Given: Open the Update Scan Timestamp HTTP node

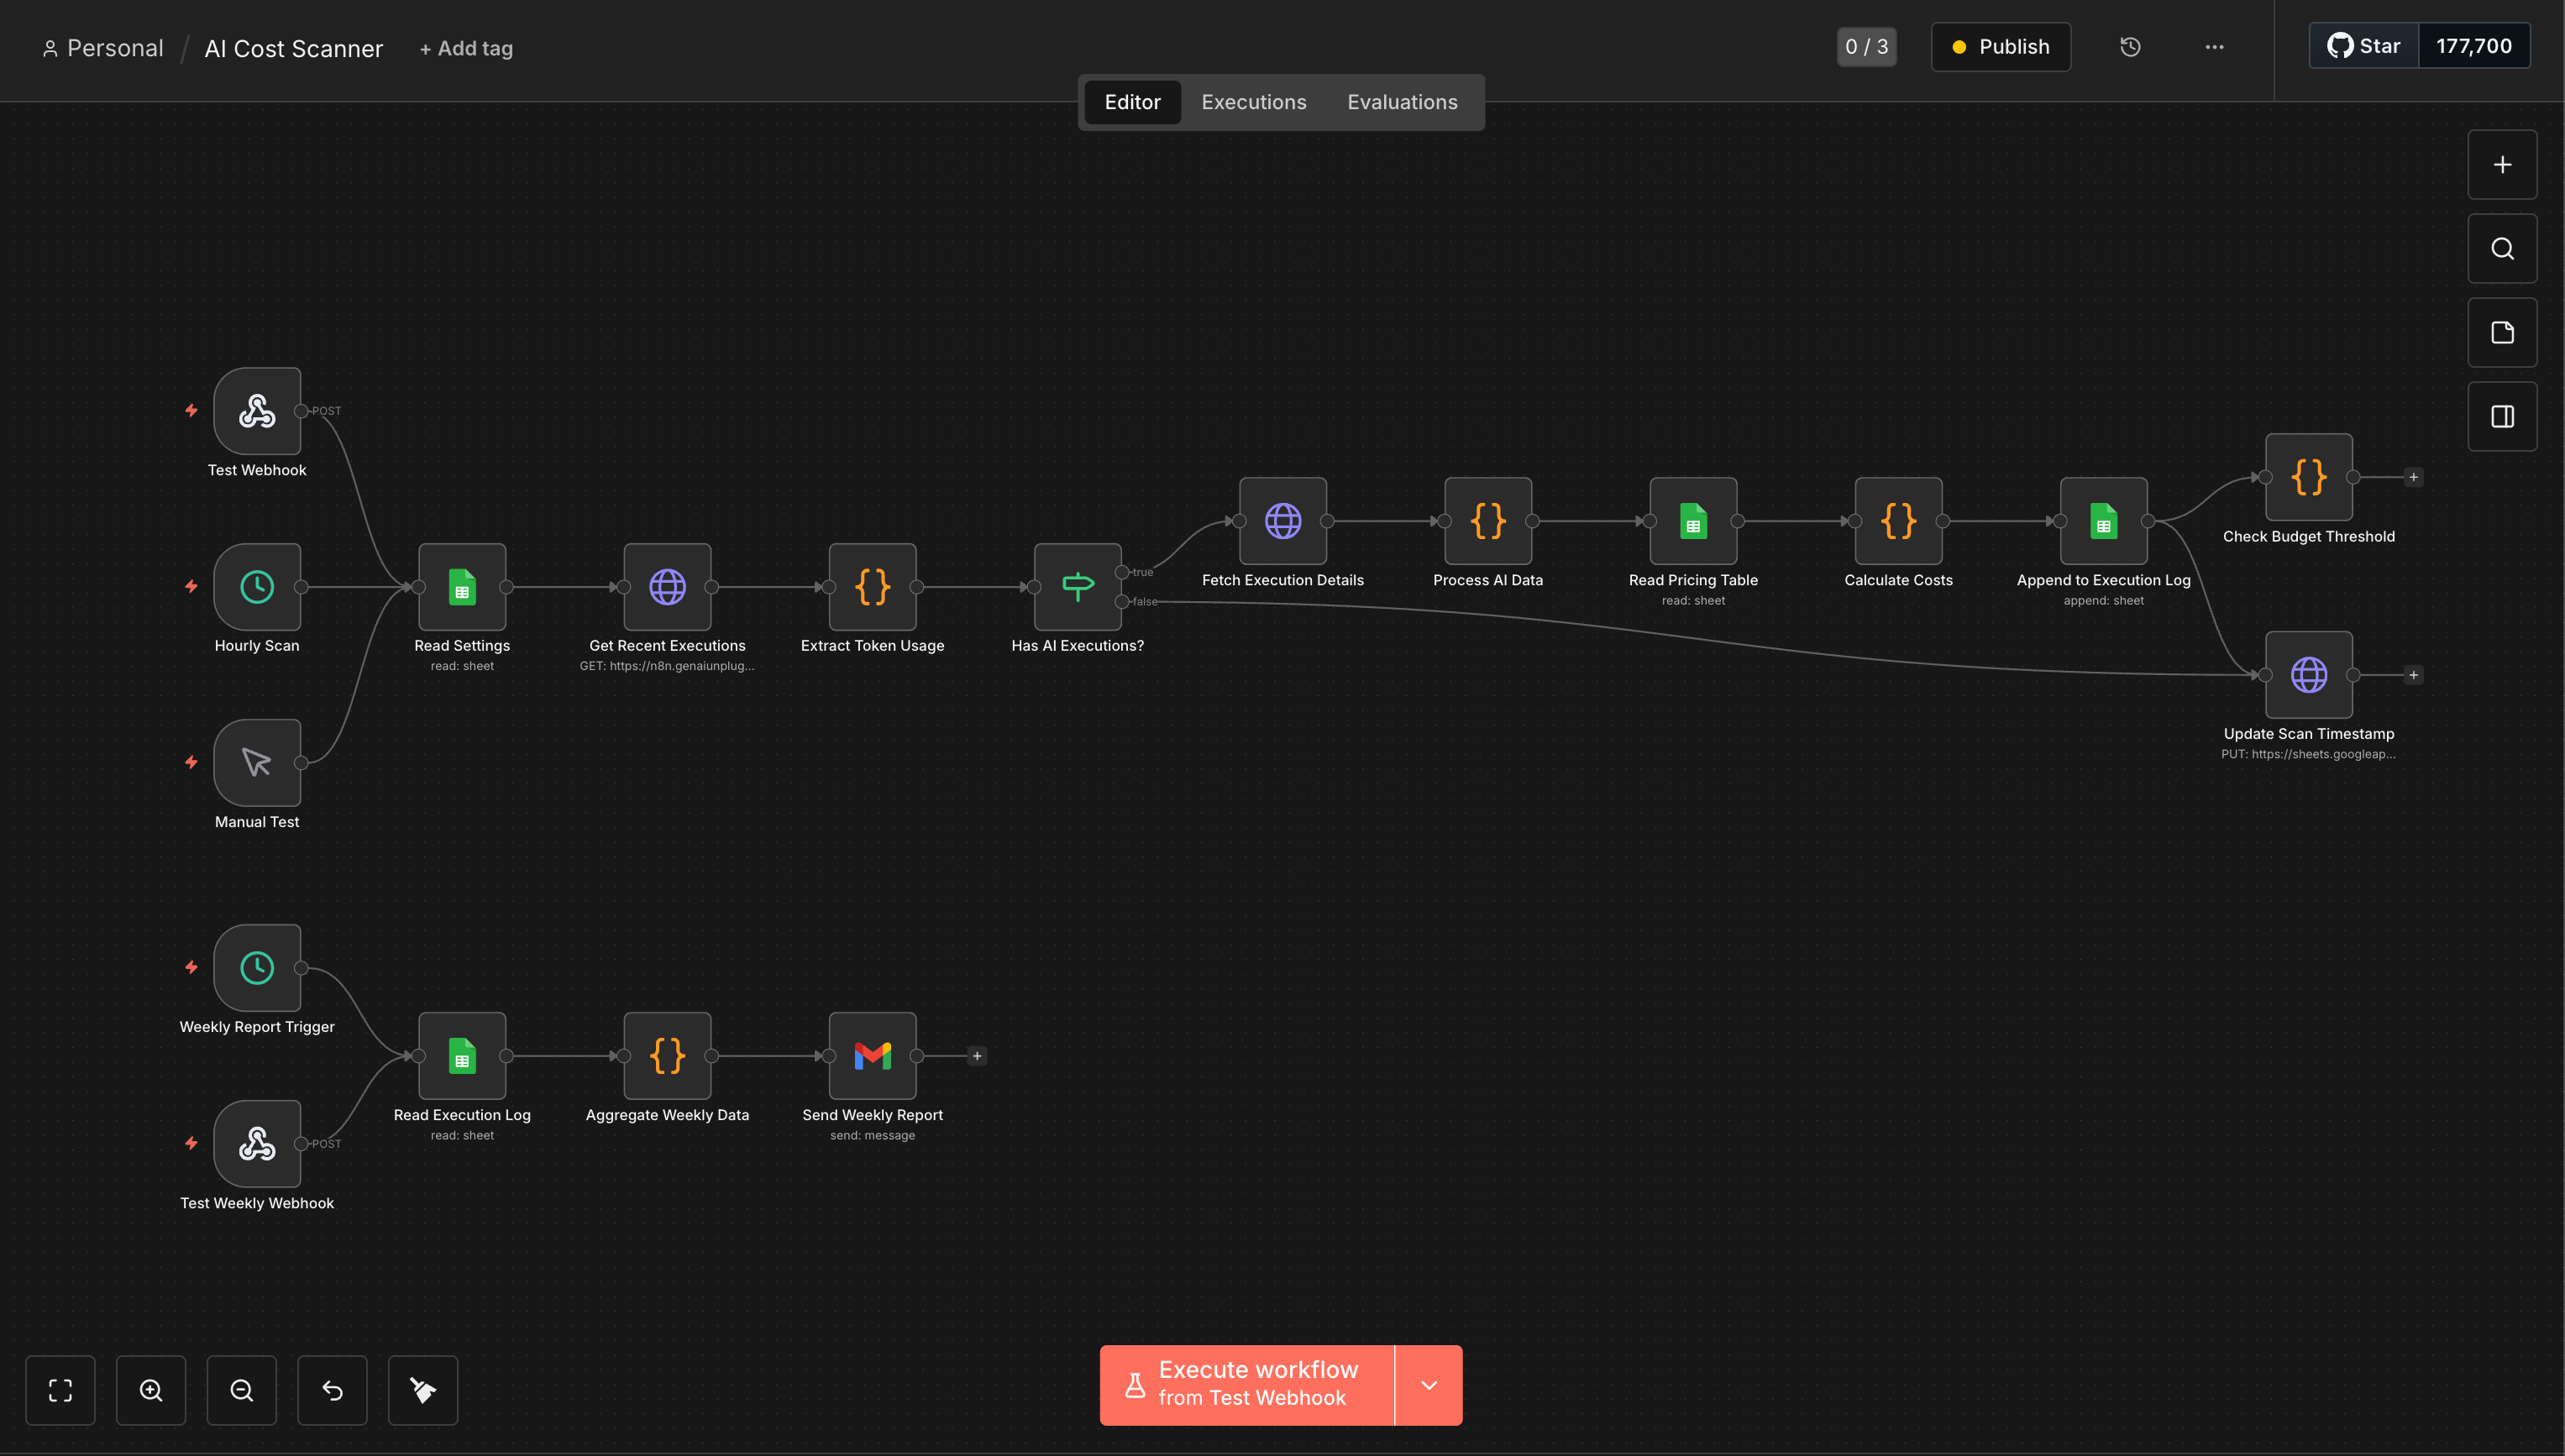Looking at the screenshot, I should [x=2308, y=675].
